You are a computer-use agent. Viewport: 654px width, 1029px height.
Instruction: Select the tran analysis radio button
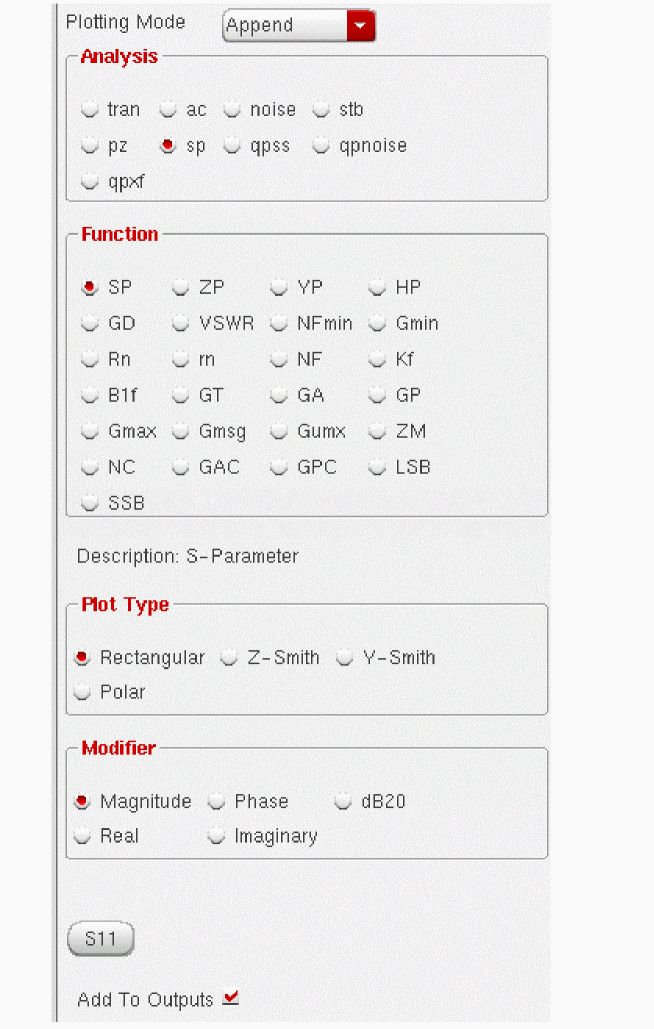[91, 110]
